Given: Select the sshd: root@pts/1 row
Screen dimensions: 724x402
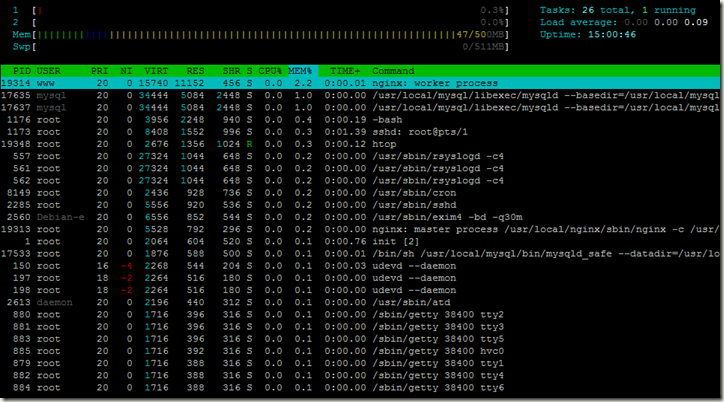Looking at the screenshot, I should pyautogui.click(x=360, y=132).
